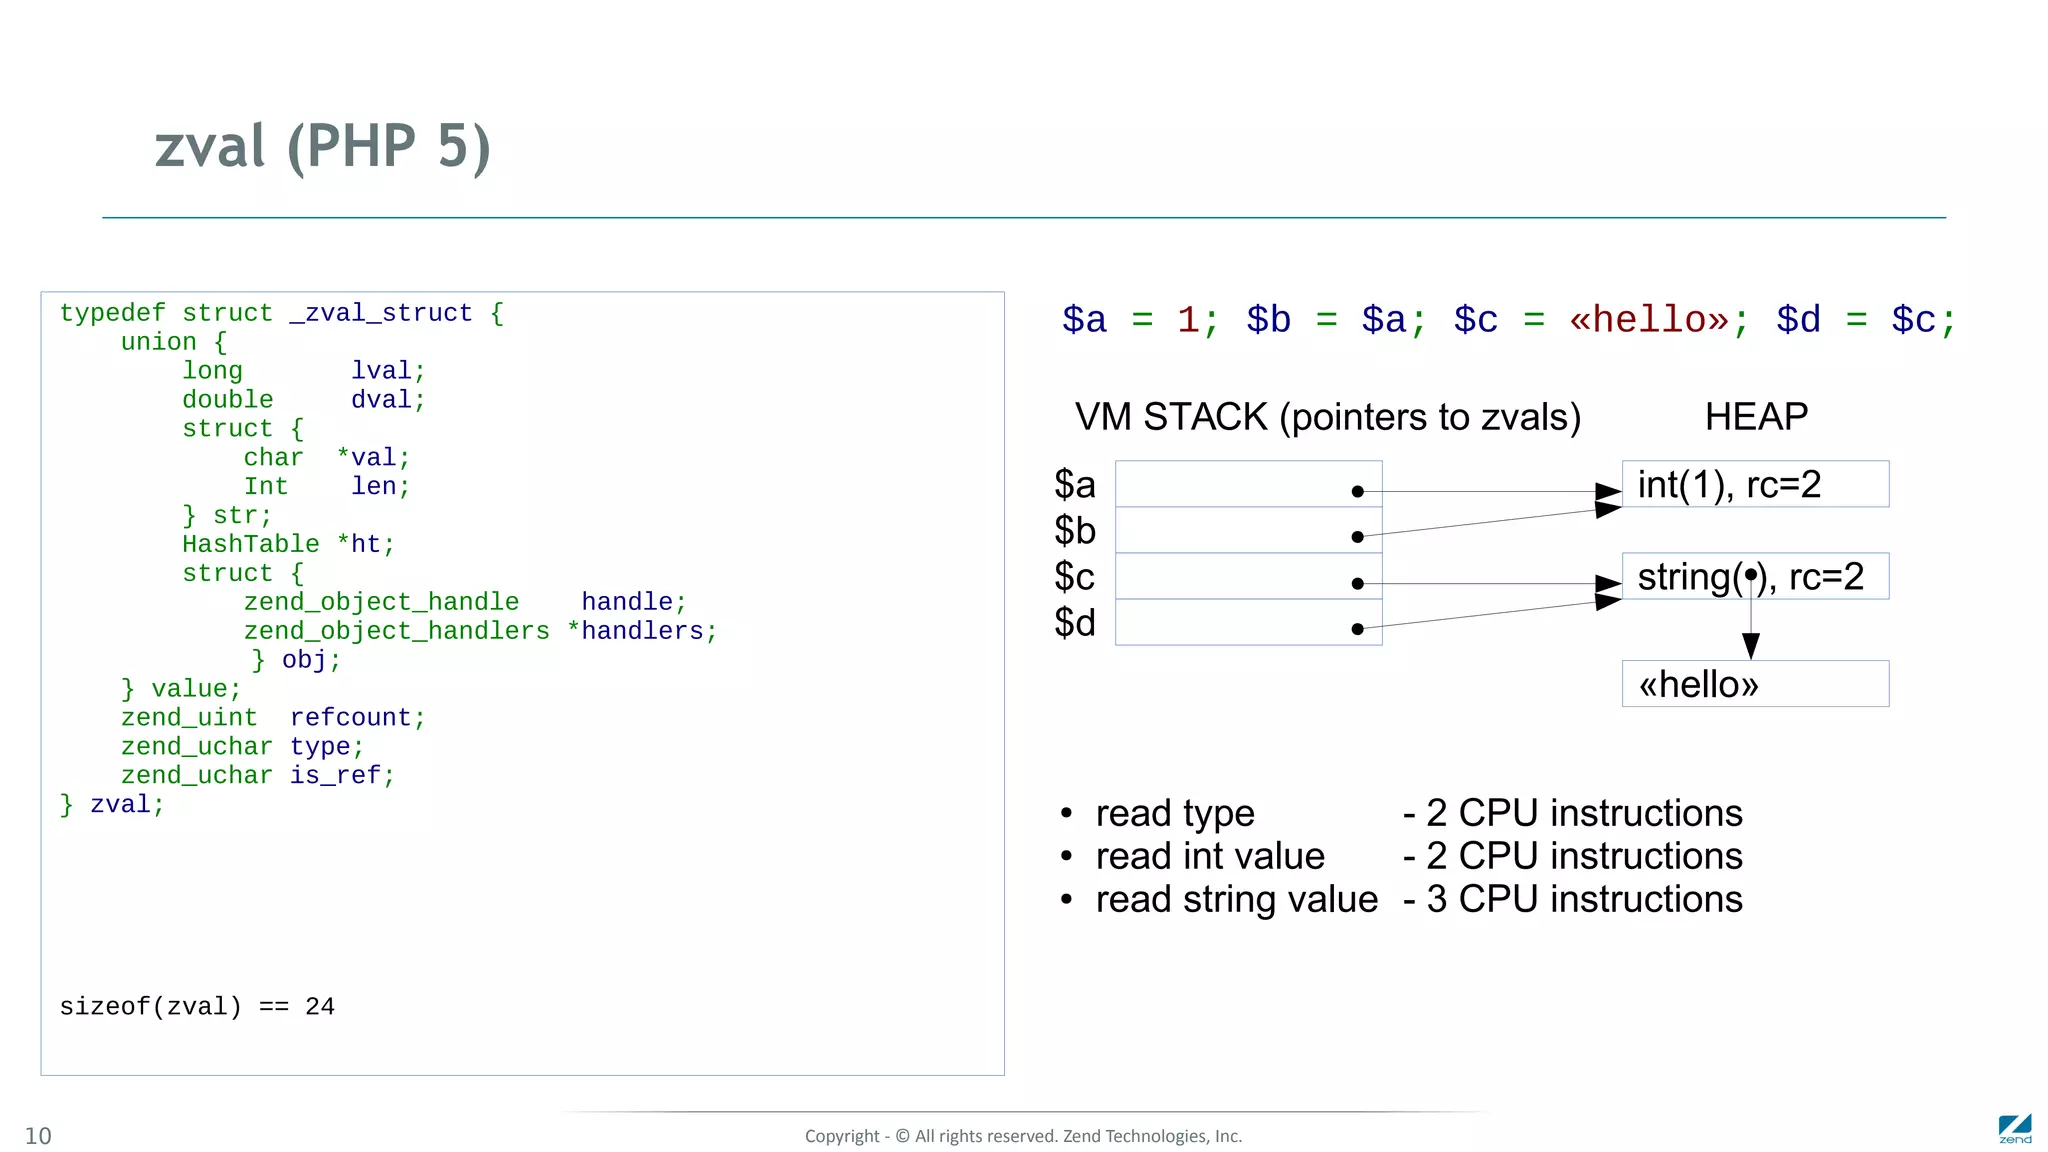Click '- 3 CPU instructions' text

point(1573,900)
